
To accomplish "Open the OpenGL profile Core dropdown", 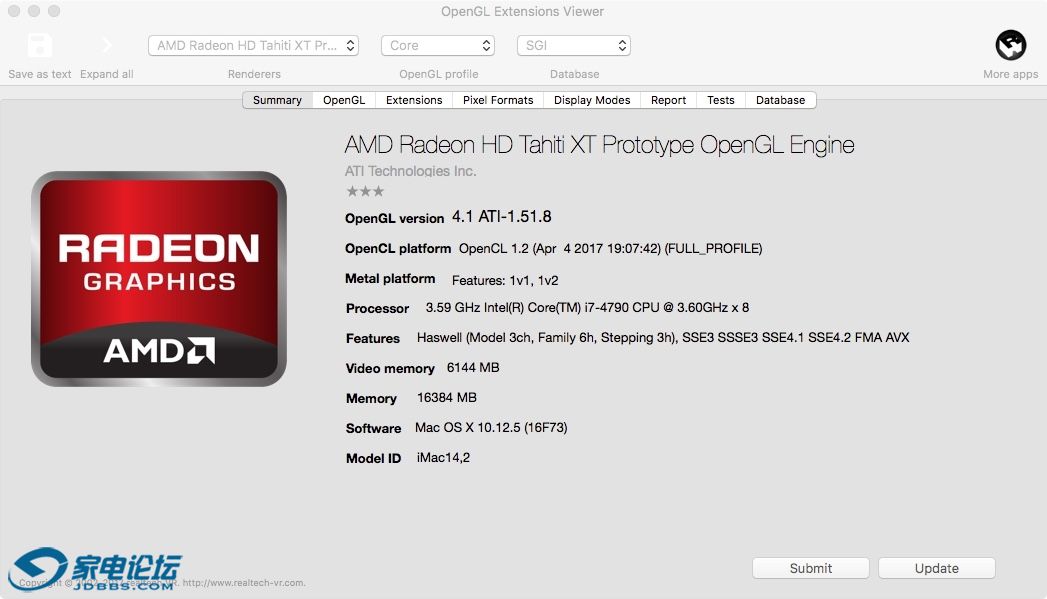I will (438, 46).
